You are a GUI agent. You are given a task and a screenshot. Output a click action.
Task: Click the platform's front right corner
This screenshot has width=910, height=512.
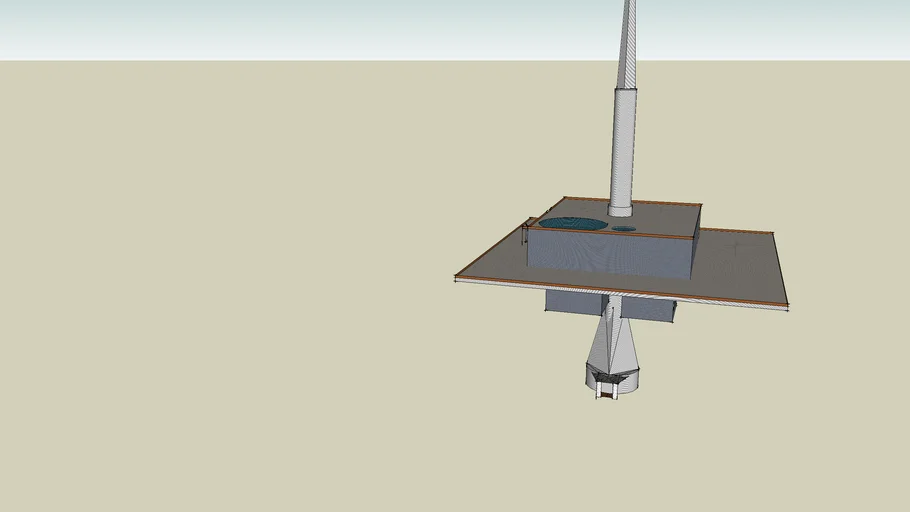click(786, 305)
